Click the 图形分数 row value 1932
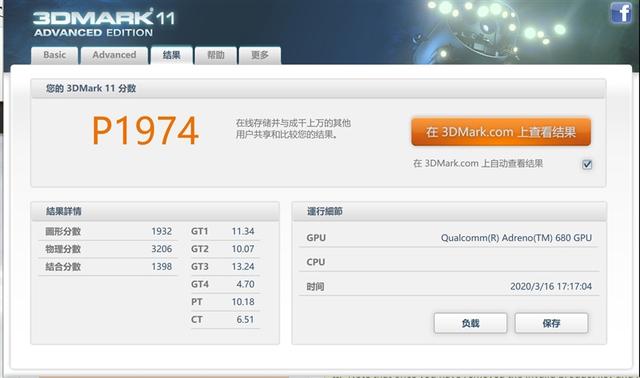The width and height of the screenshot is (640, 378). [x=162, y=231]
